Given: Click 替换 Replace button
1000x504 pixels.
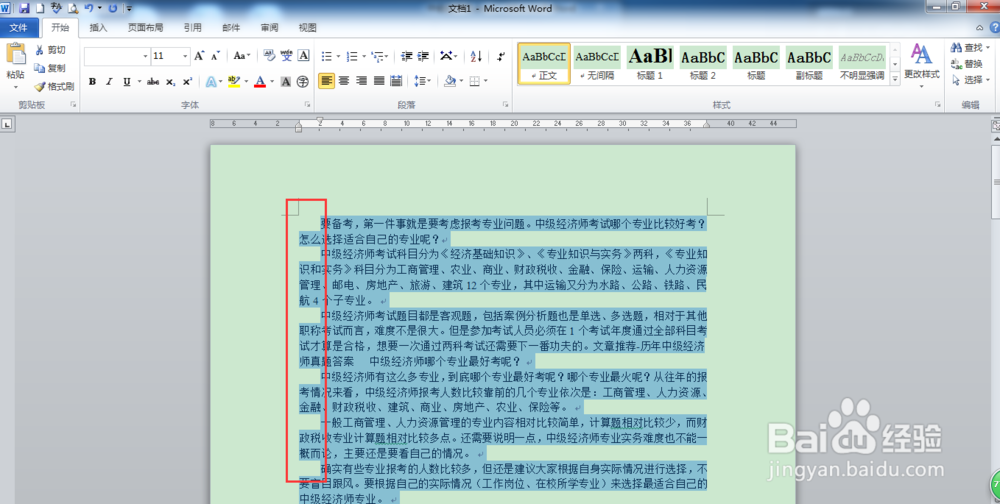Looking at the screenshot, I should (967, 64).
